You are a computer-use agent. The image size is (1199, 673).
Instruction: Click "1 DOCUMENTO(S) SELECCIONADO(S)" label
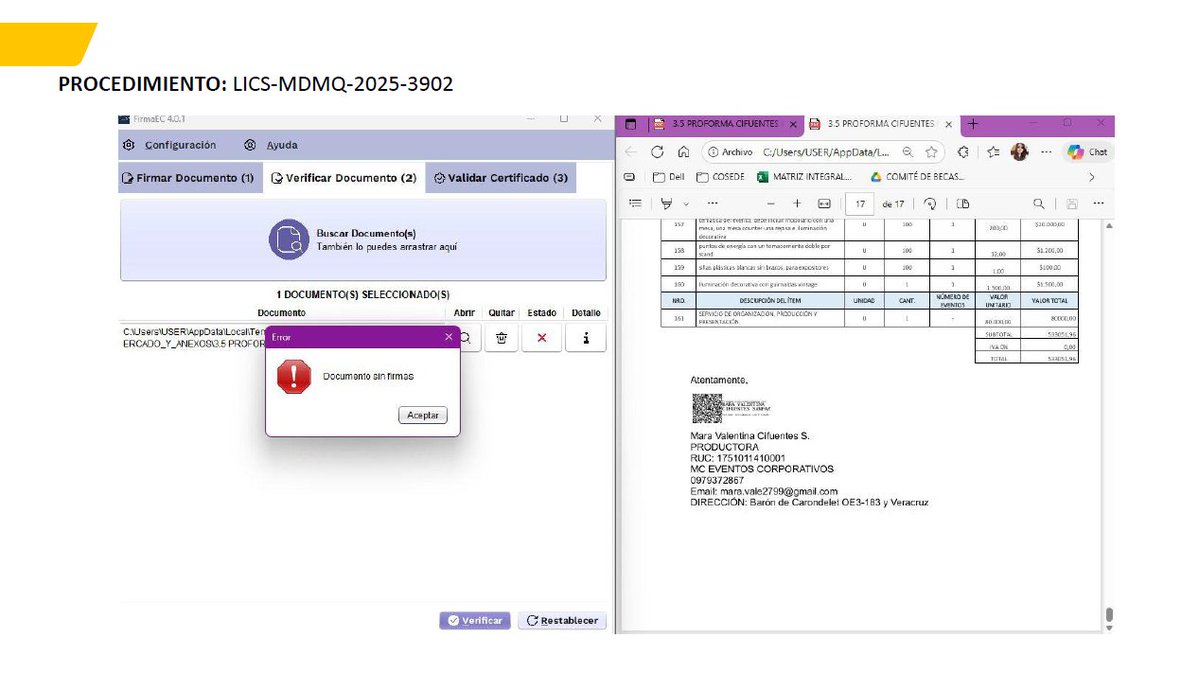(363, 294)
